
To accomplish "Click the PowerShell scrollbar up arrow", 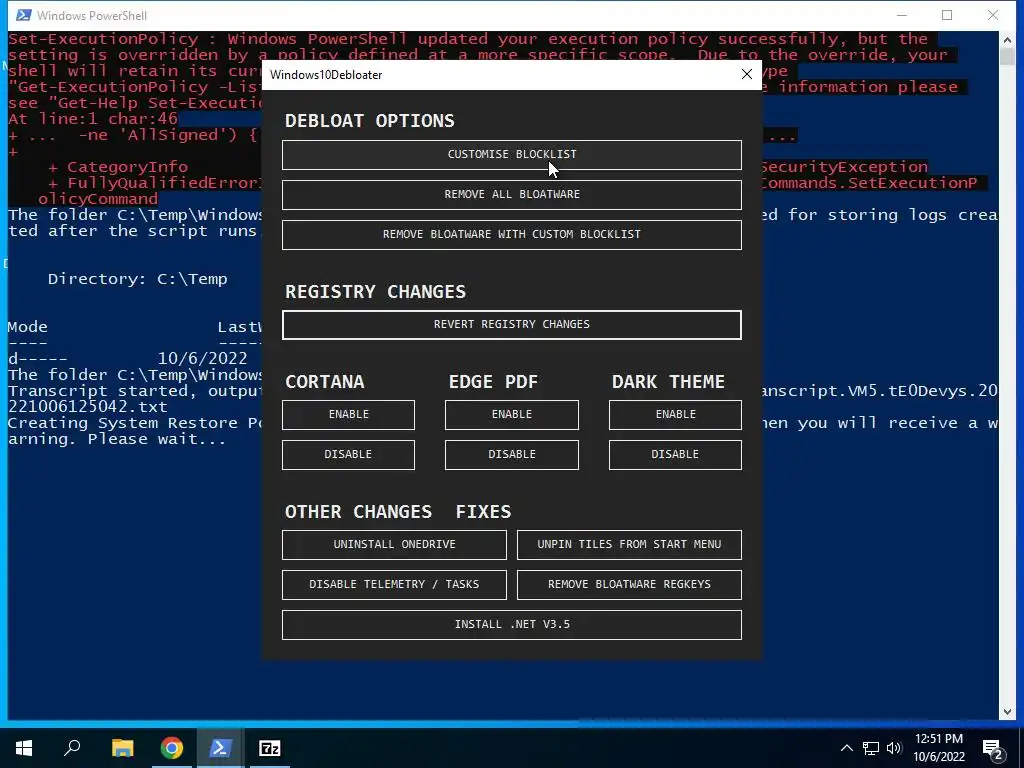I will point(1007,39).
